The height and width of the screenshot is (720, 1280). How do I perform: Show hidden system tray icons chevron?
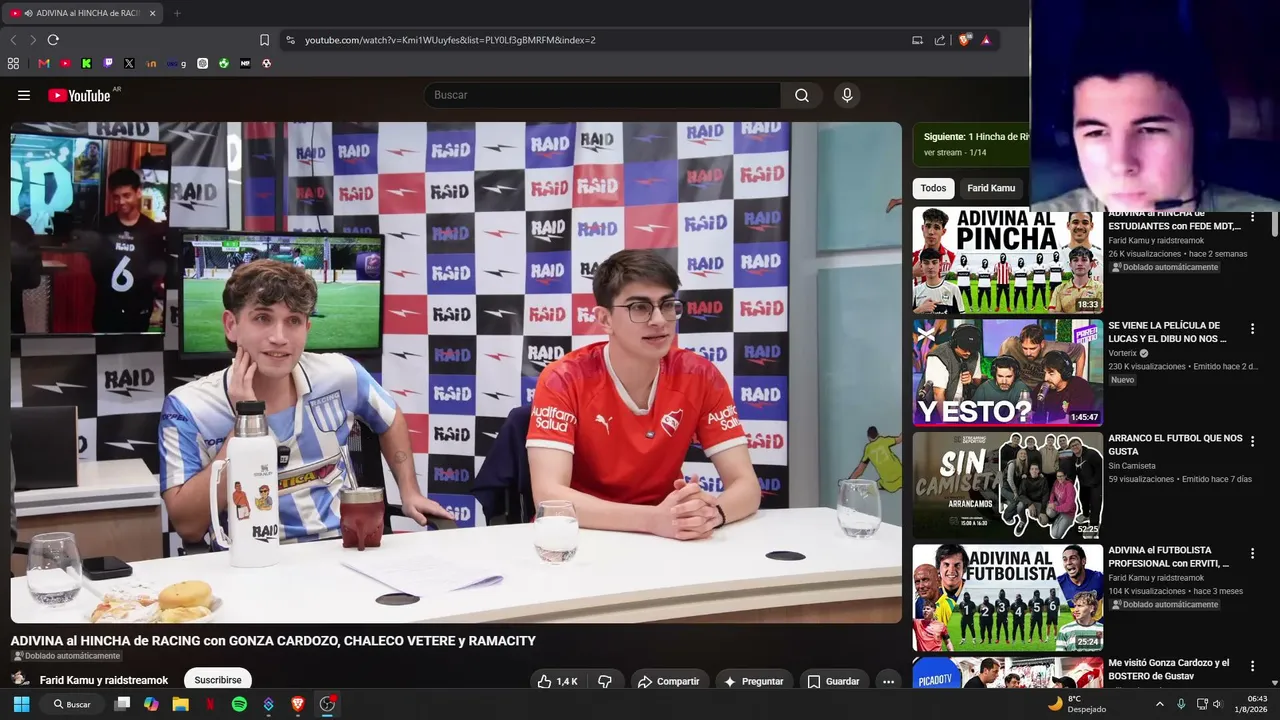1160,704
